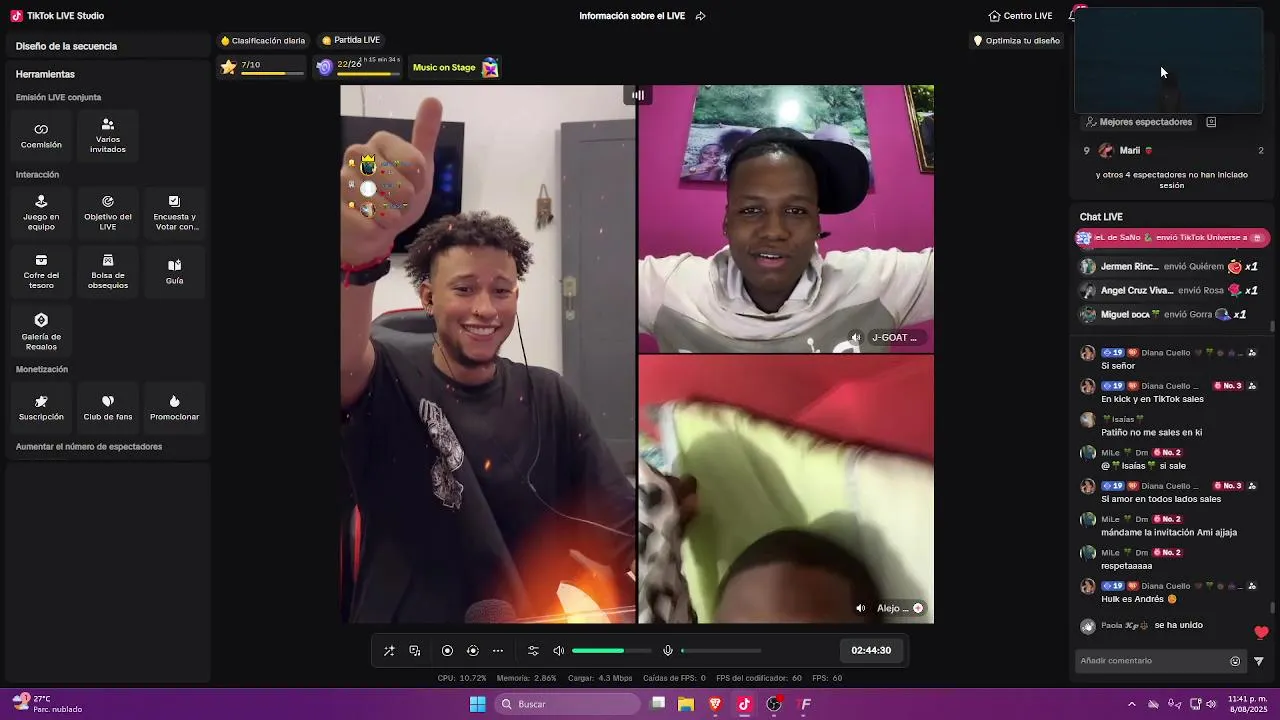Click the 02:44:30 live timer

tap(871, 650)
